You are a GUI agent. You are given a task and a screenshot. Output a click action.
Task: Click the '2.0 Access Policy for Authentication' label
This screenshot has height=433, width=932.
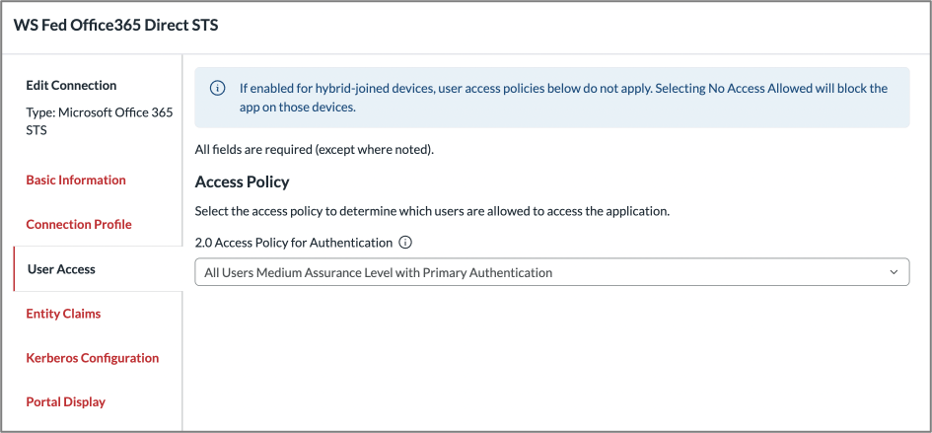pyautogui.click(x=294, y=243)
